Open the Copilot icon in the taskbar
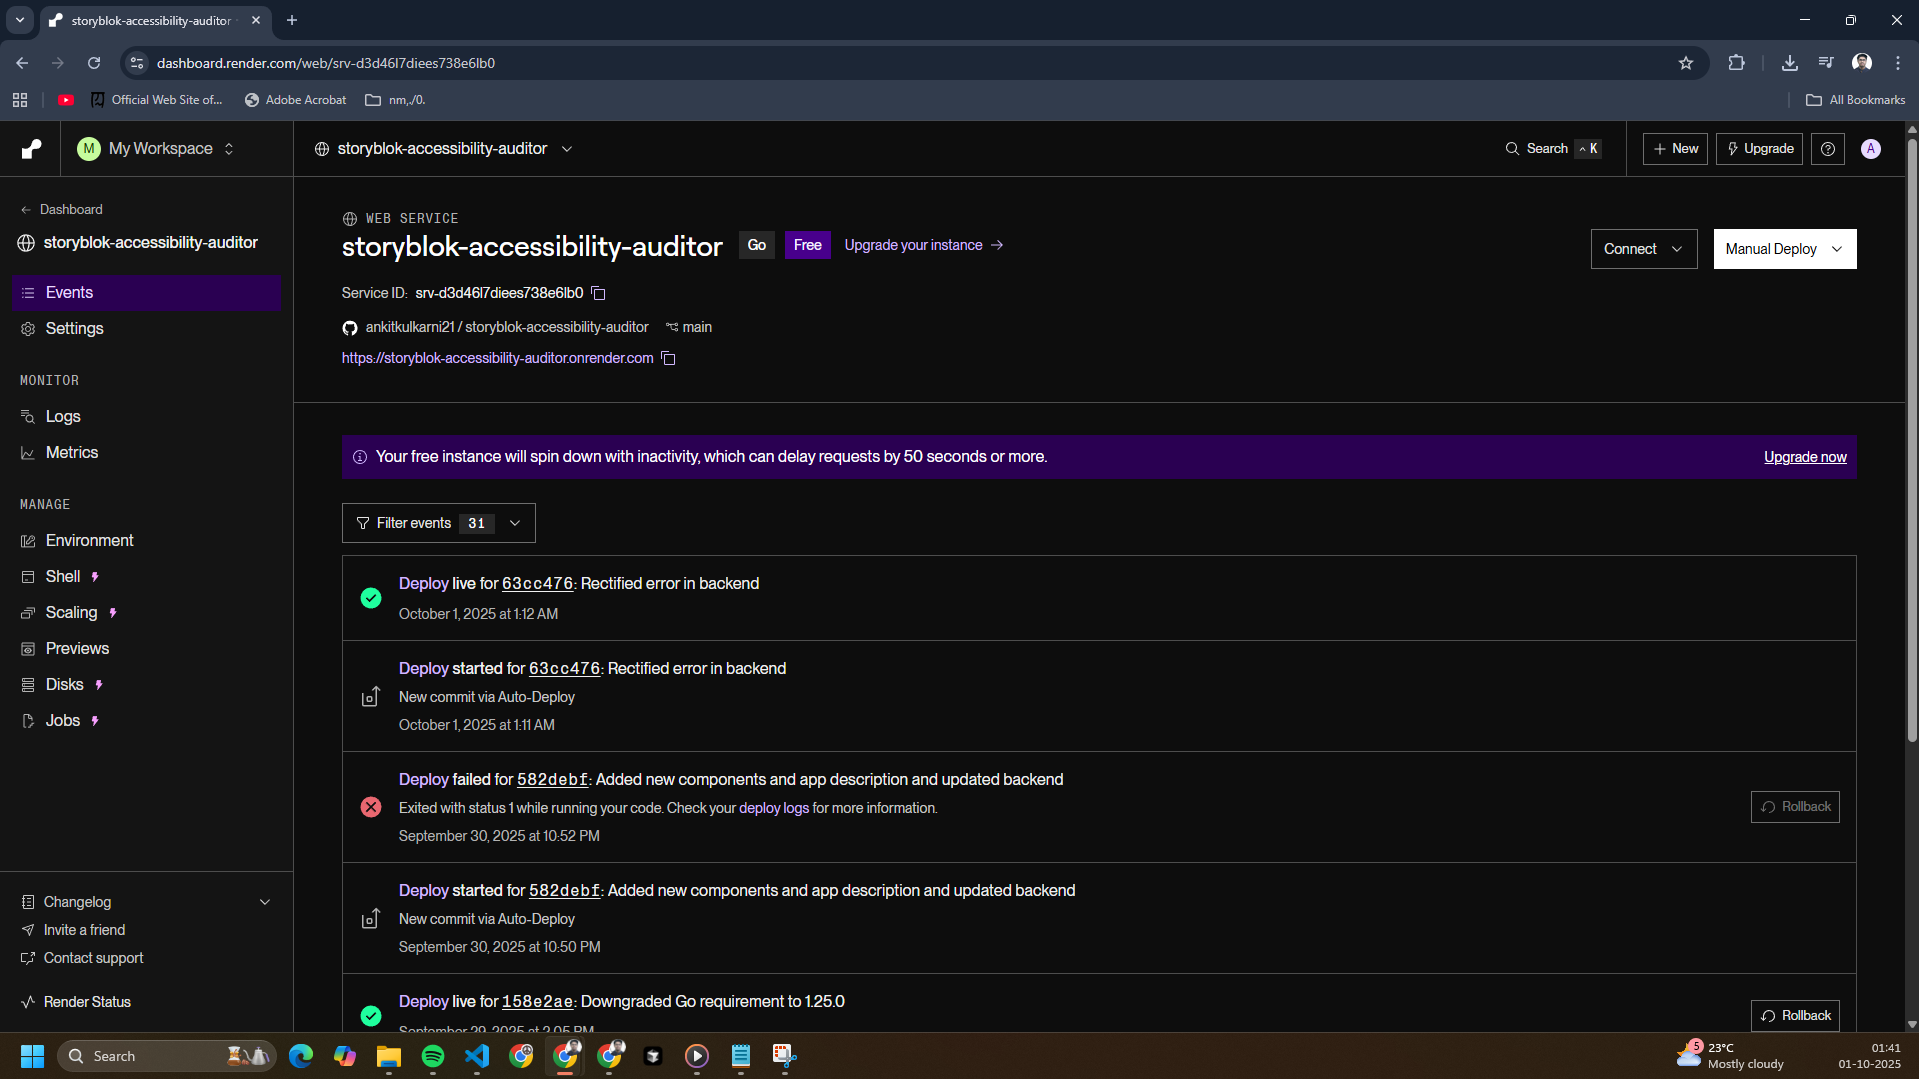The height and width of the screenshot is (1079, 1919). coord(345,1056)
